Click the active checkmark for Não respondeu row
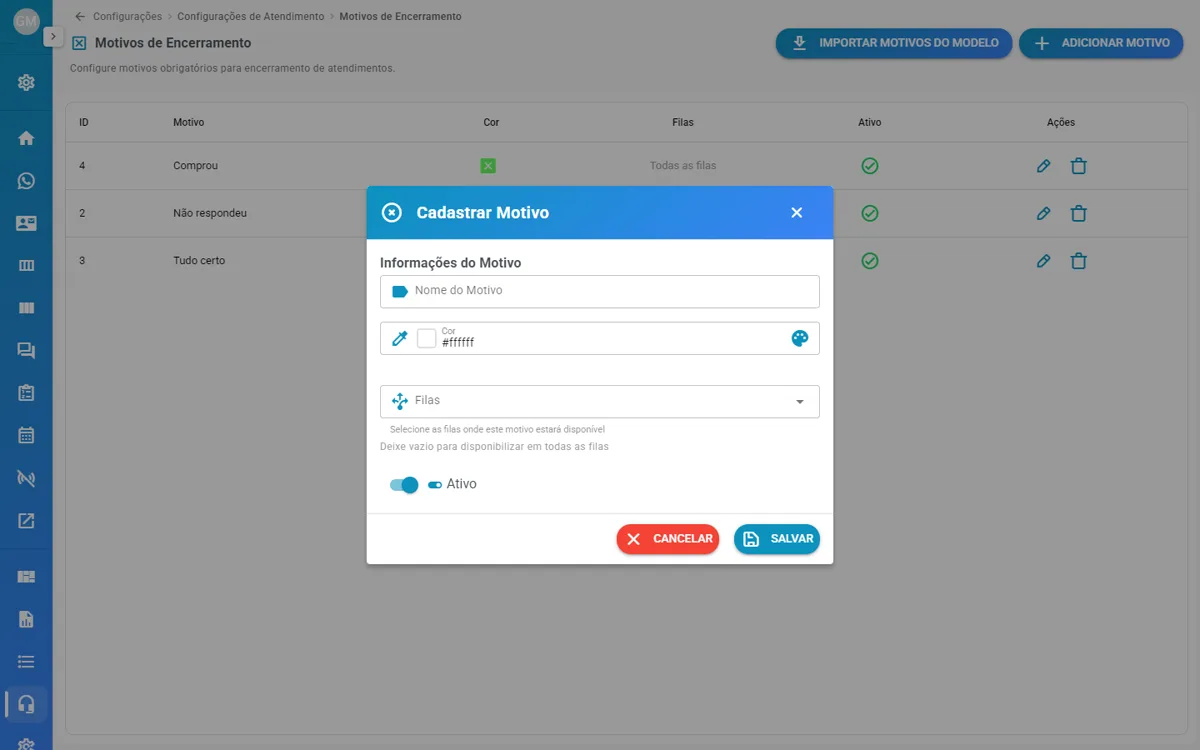The width and height of the screenshot is (1200, 750). [x=870, y=213]
